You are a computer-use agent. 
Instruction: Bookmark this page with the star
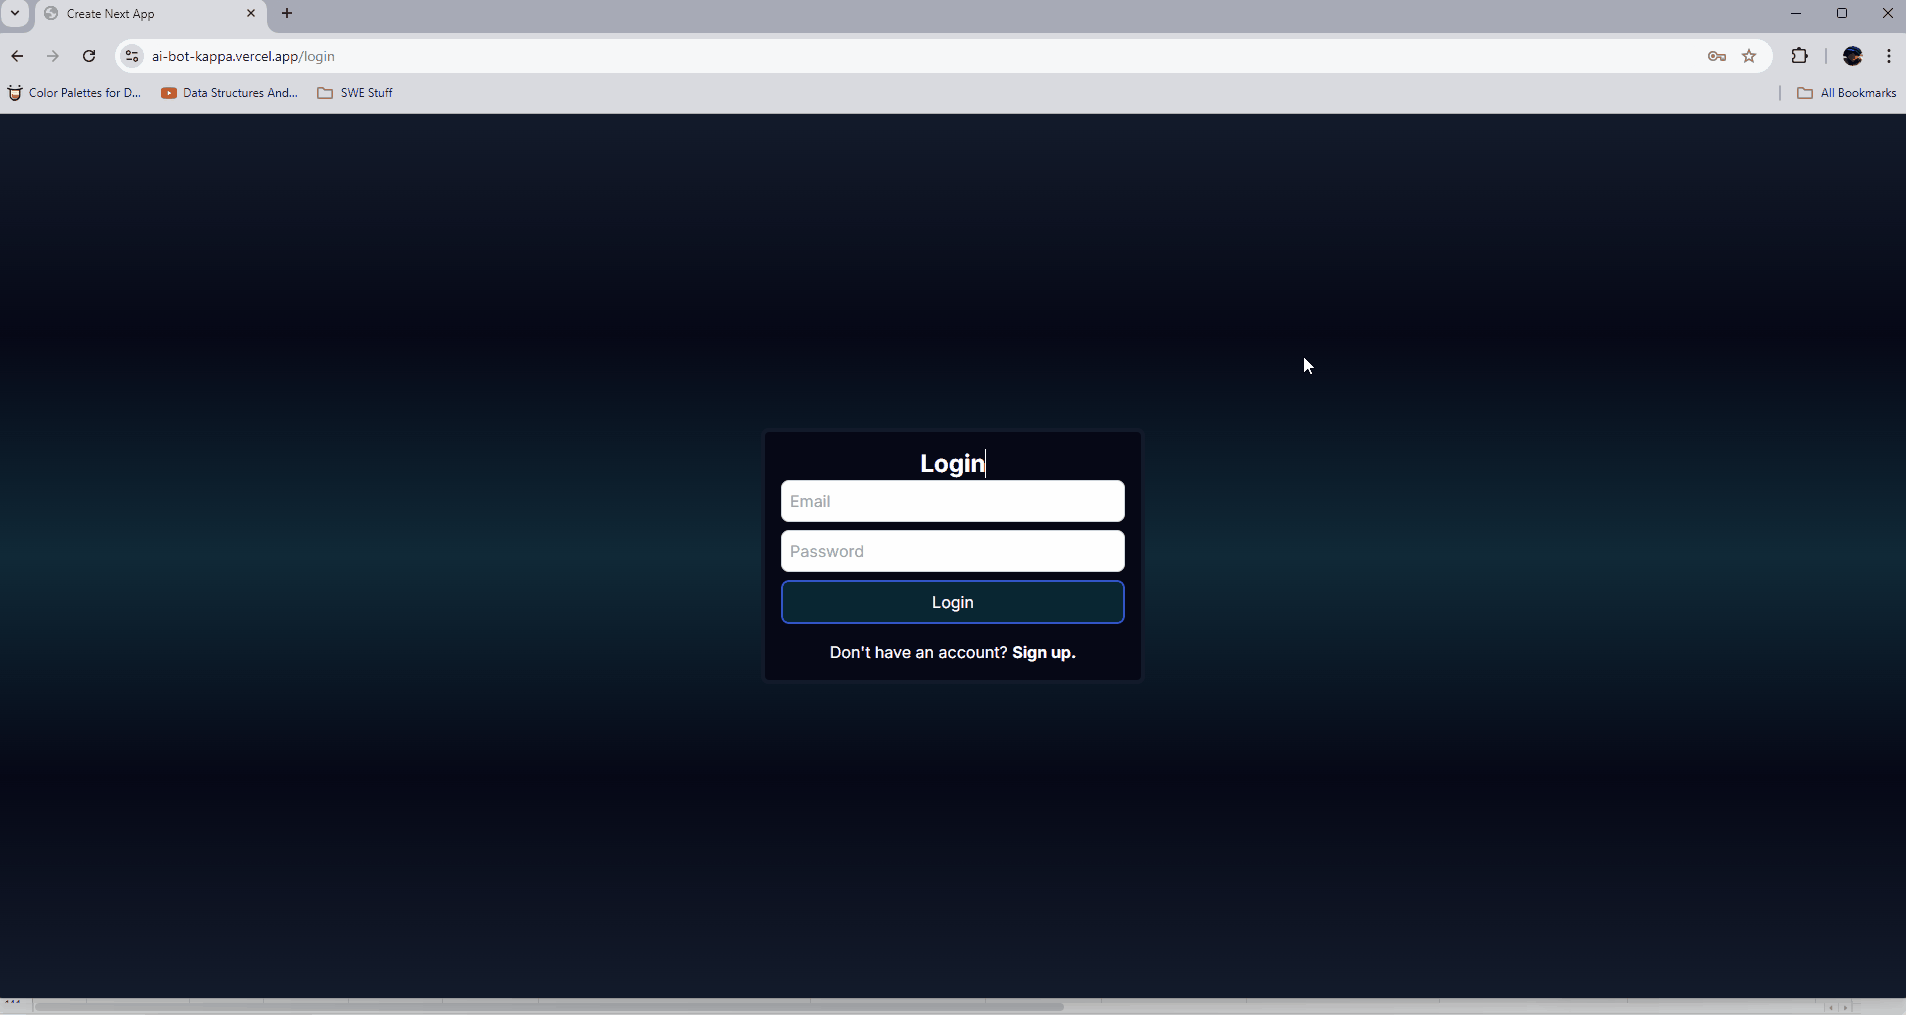tap(1749, 56)
